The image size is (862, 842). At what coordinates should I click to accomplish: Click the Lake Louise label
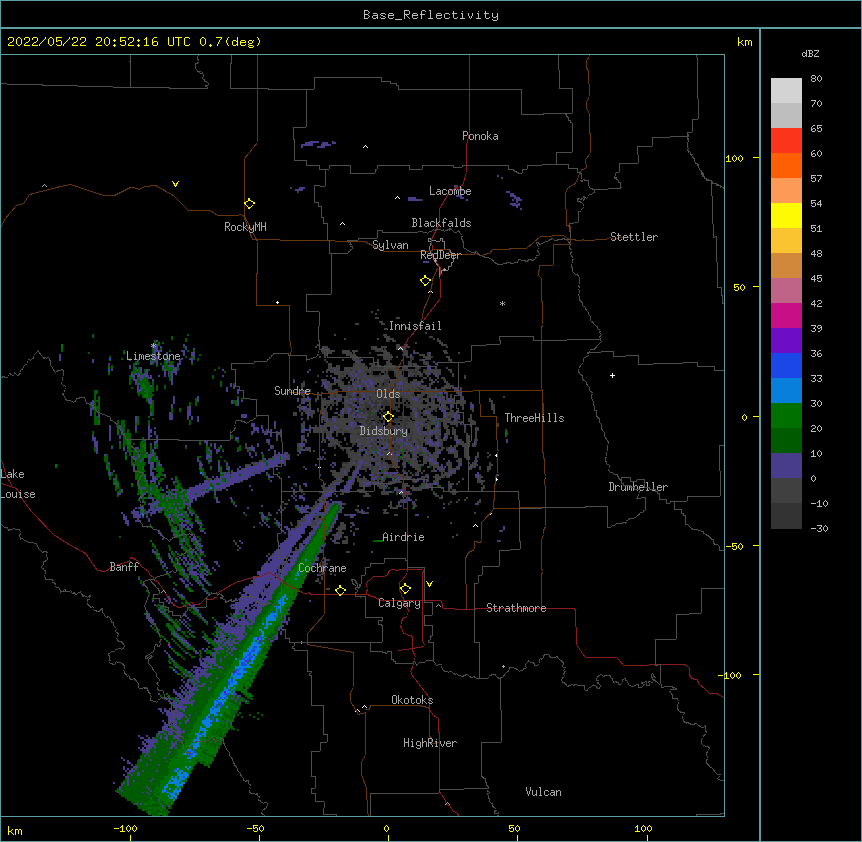[18, 484]
